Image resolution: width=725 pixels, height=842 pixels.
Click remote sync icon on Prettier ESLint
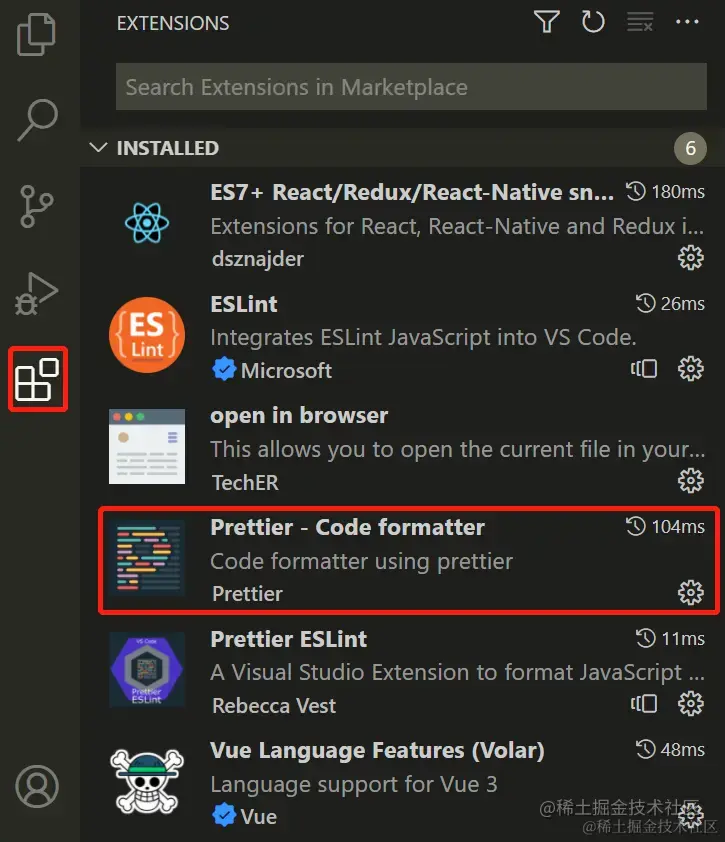[x=644, y=705]
